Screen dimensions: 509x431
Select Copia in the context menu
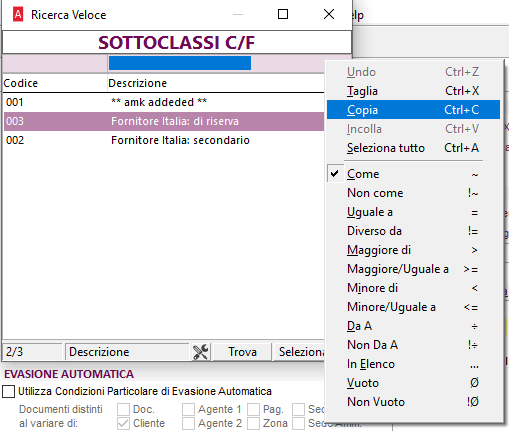pos(413,110)
